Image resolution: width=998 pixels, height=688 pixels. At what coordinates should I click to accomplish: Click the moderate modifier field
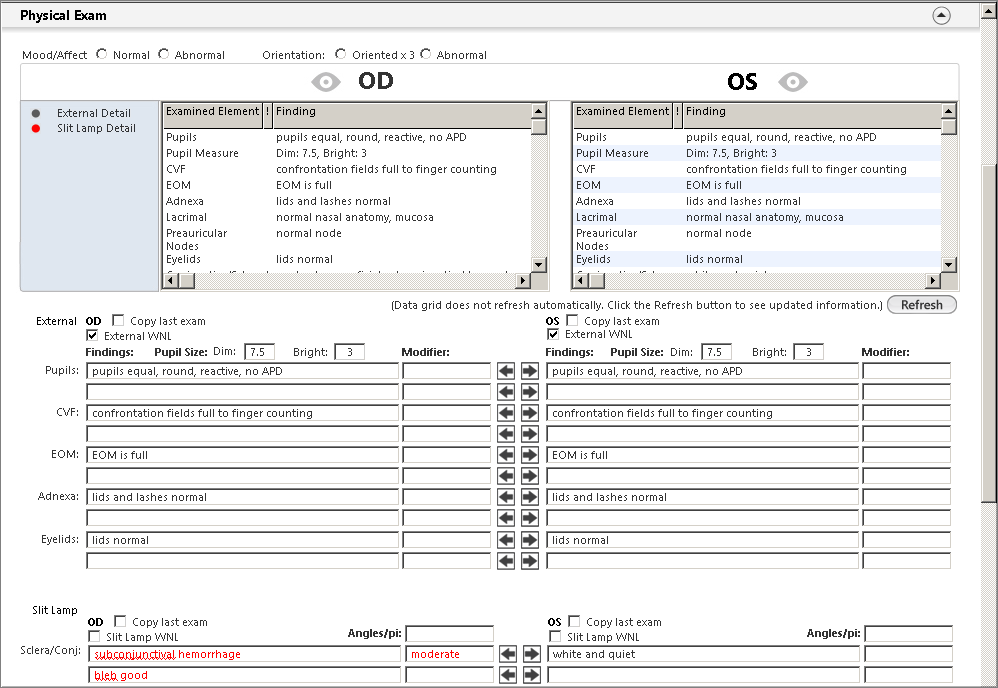pyautogui.click(x=449, y=654)
